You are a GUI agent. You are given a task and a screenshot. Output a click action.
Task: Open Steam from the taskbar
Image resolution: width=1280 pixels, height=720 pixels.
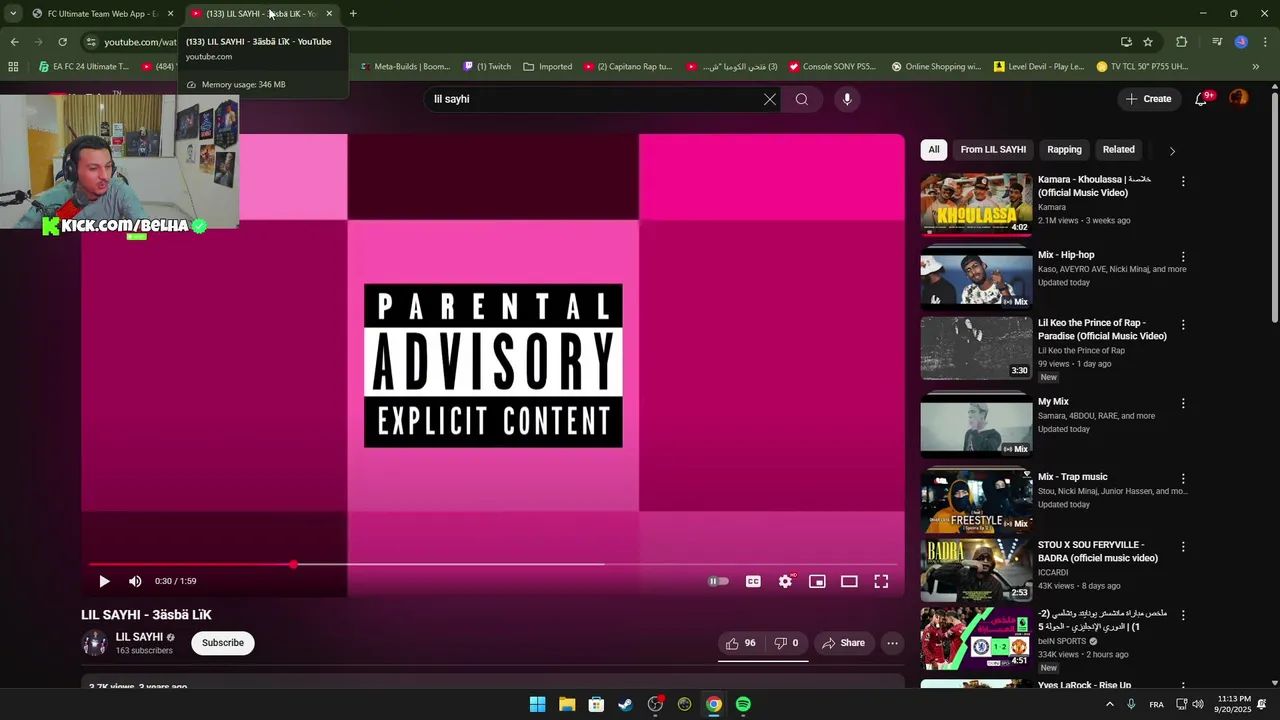pyautogui.click(x=626, y=704)
